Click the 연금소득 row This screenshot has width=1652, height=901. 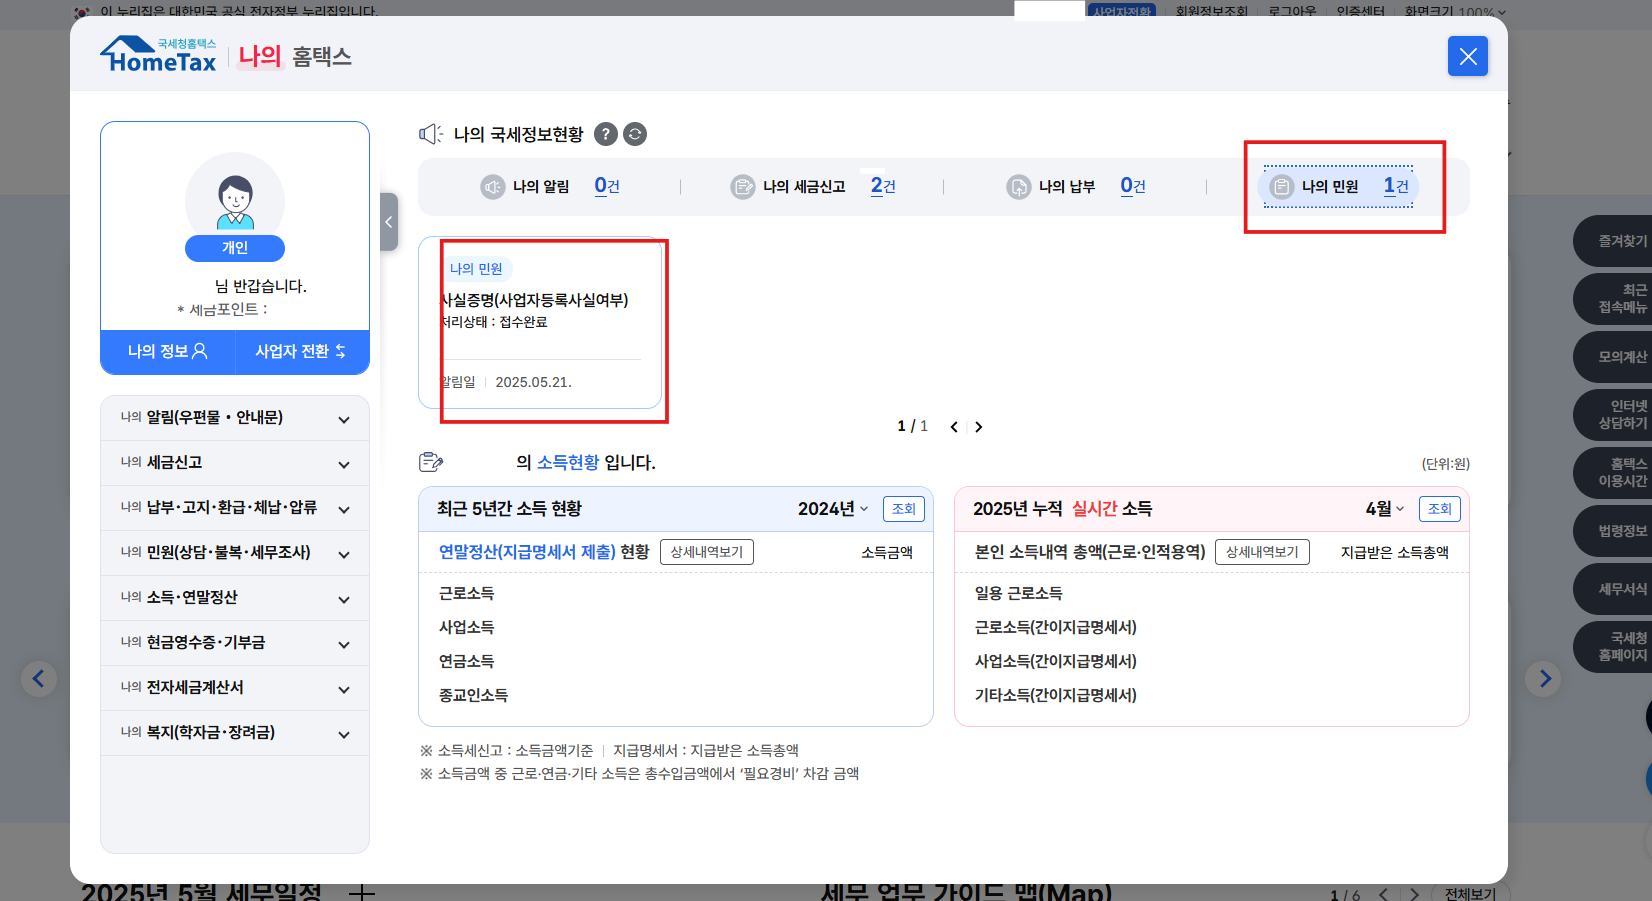pos(467,662)
